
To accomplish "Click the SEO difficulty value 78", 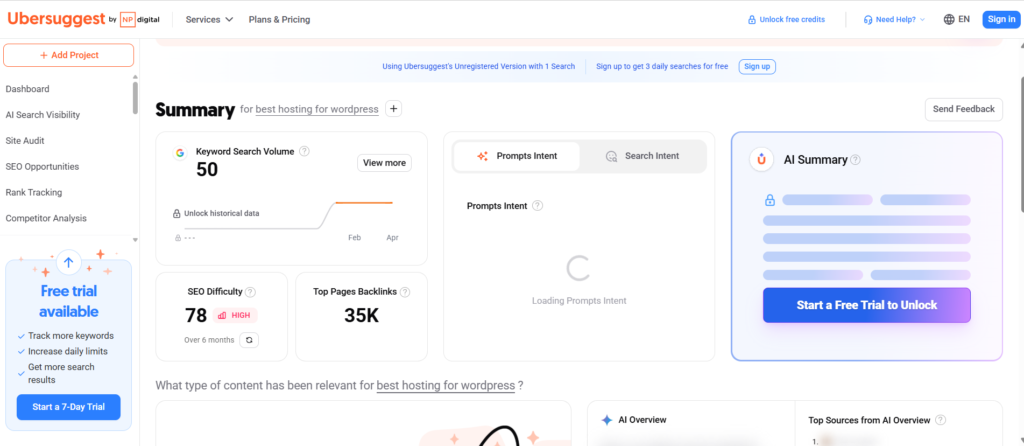I will tap(196, 315).
